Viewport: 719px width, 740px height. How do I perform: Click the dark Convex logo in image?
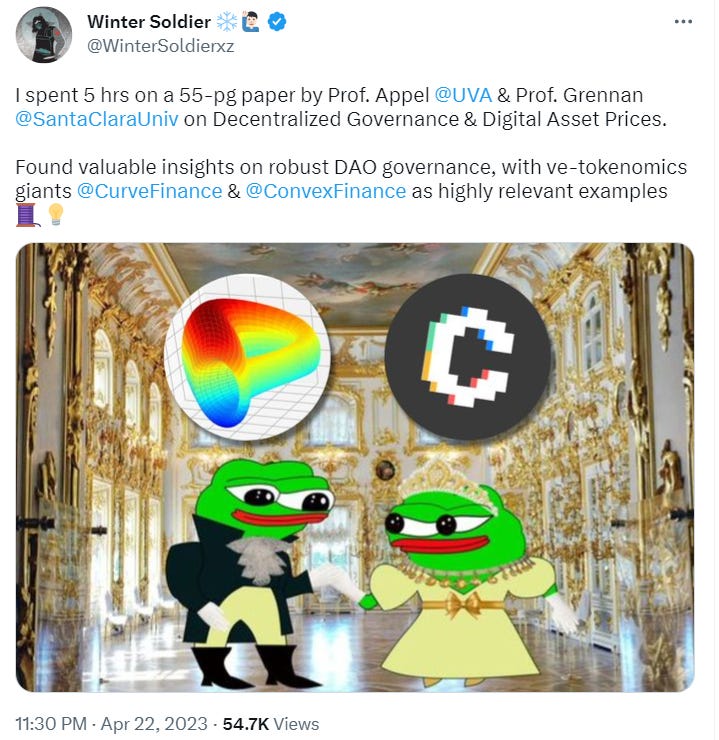coord(468,357)
